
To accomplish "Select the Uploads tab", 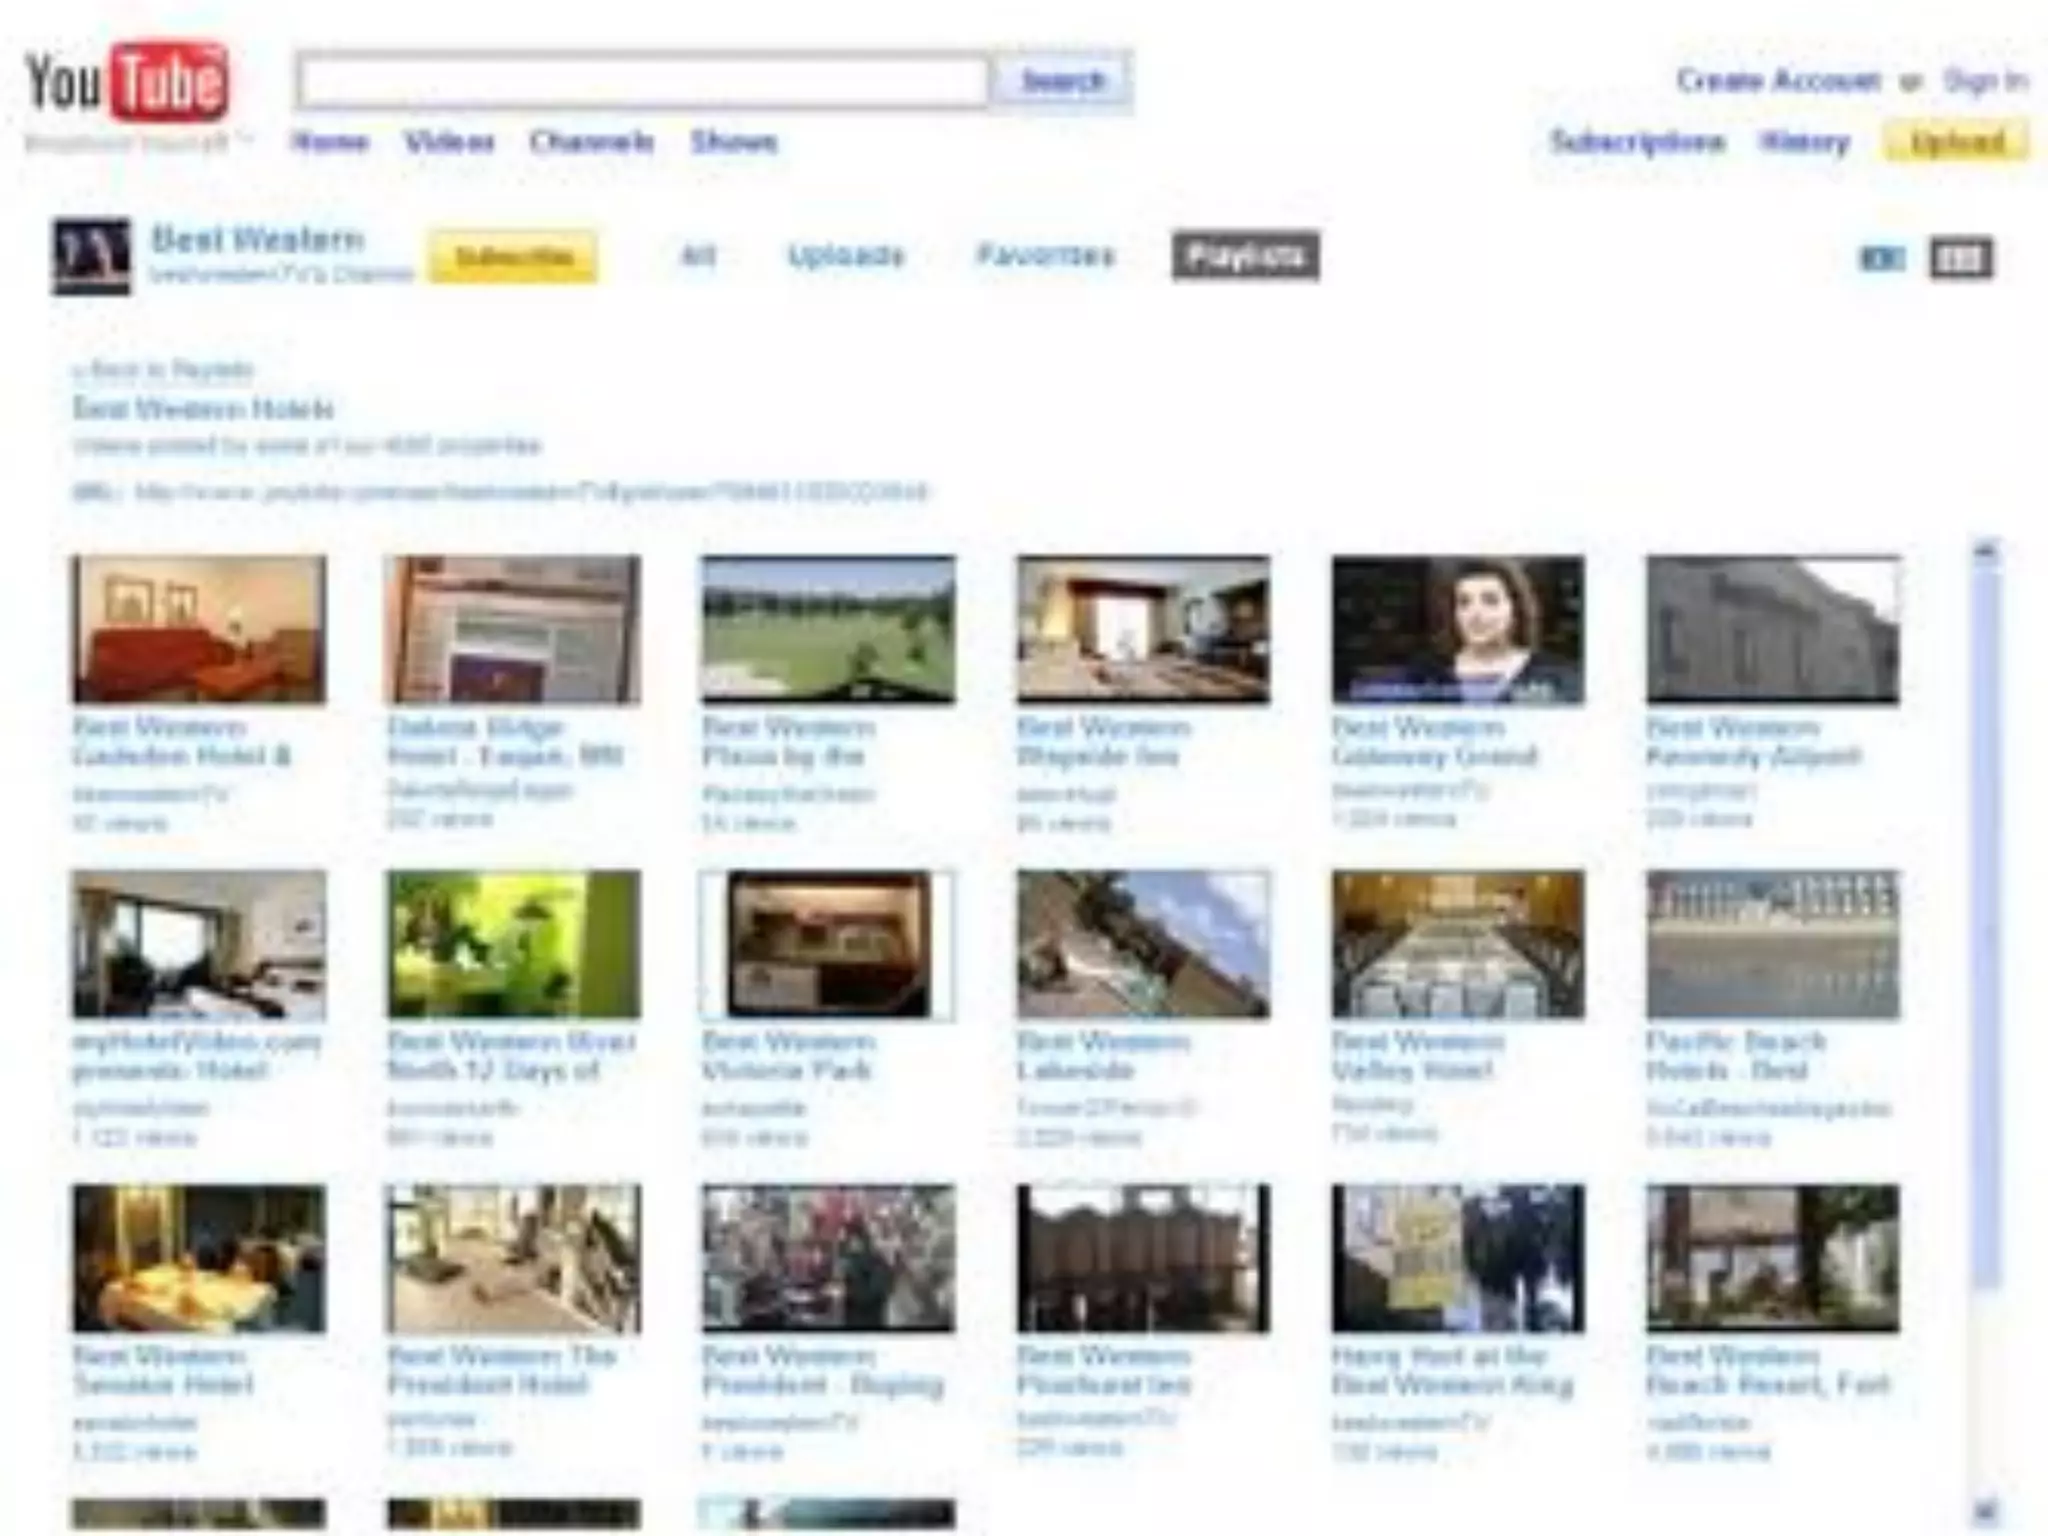I will point(846,256).
